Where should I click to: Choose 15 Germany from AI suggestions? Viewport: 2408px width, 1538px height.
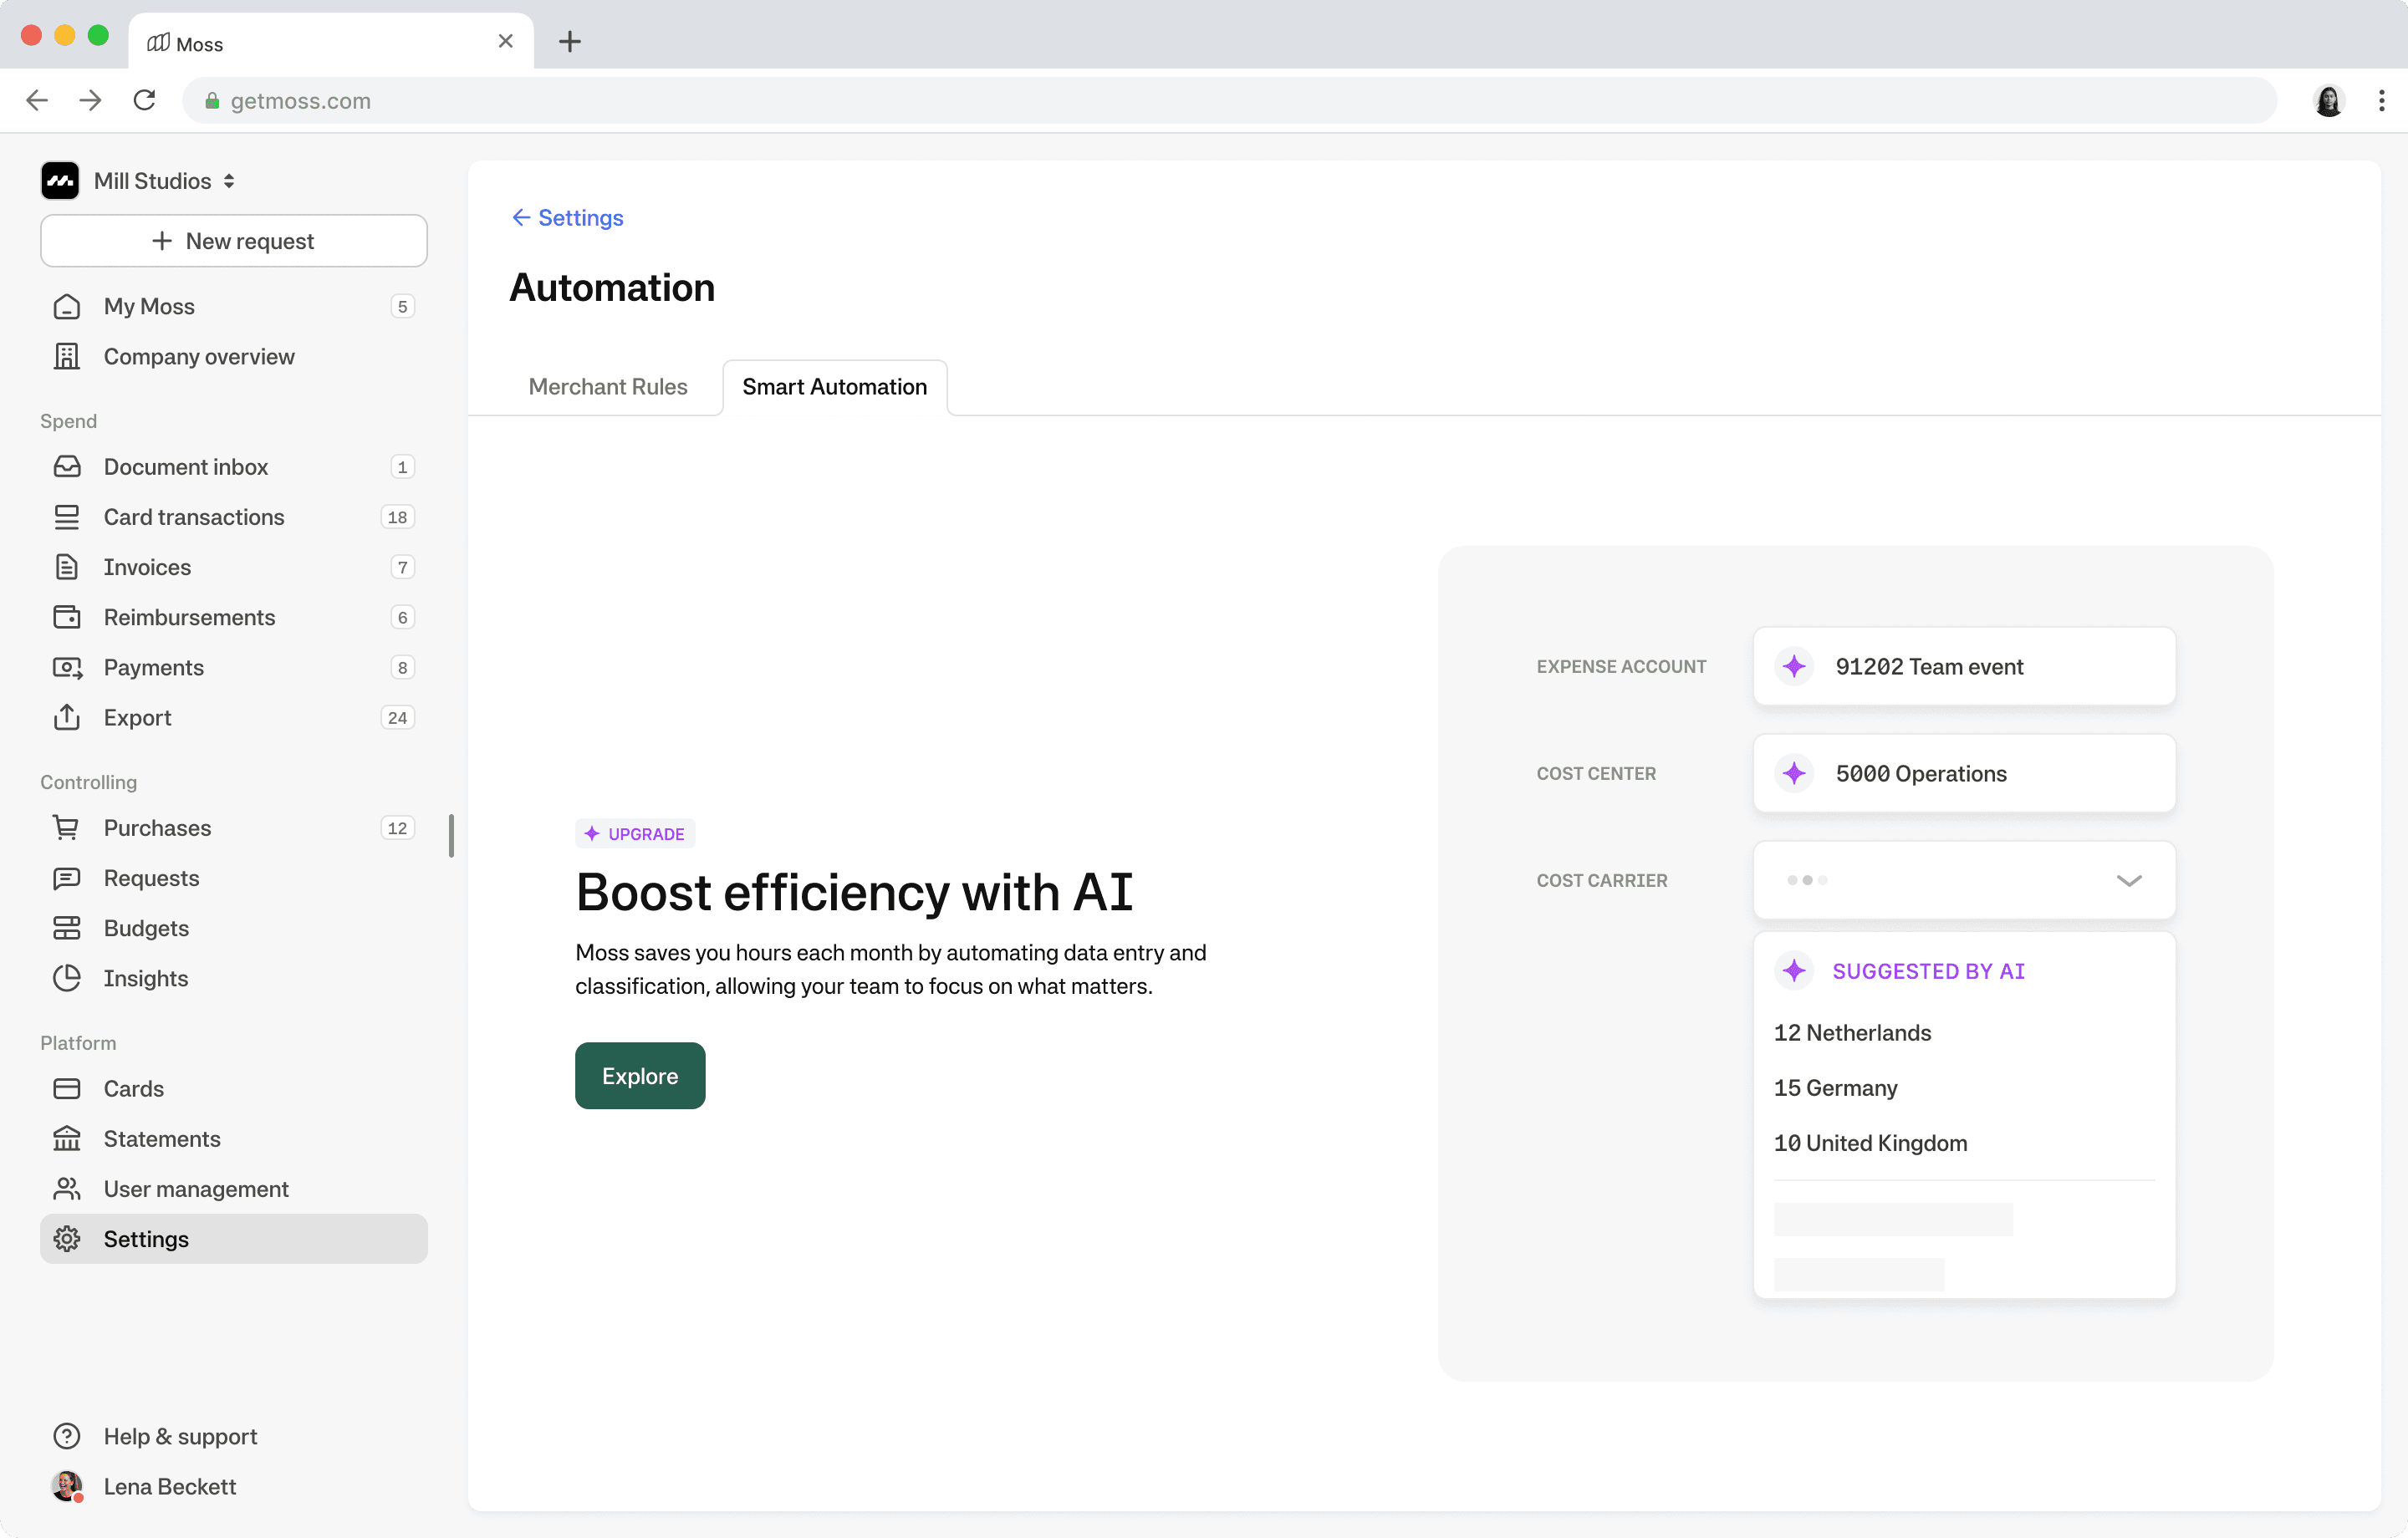coord(1835,1088)
